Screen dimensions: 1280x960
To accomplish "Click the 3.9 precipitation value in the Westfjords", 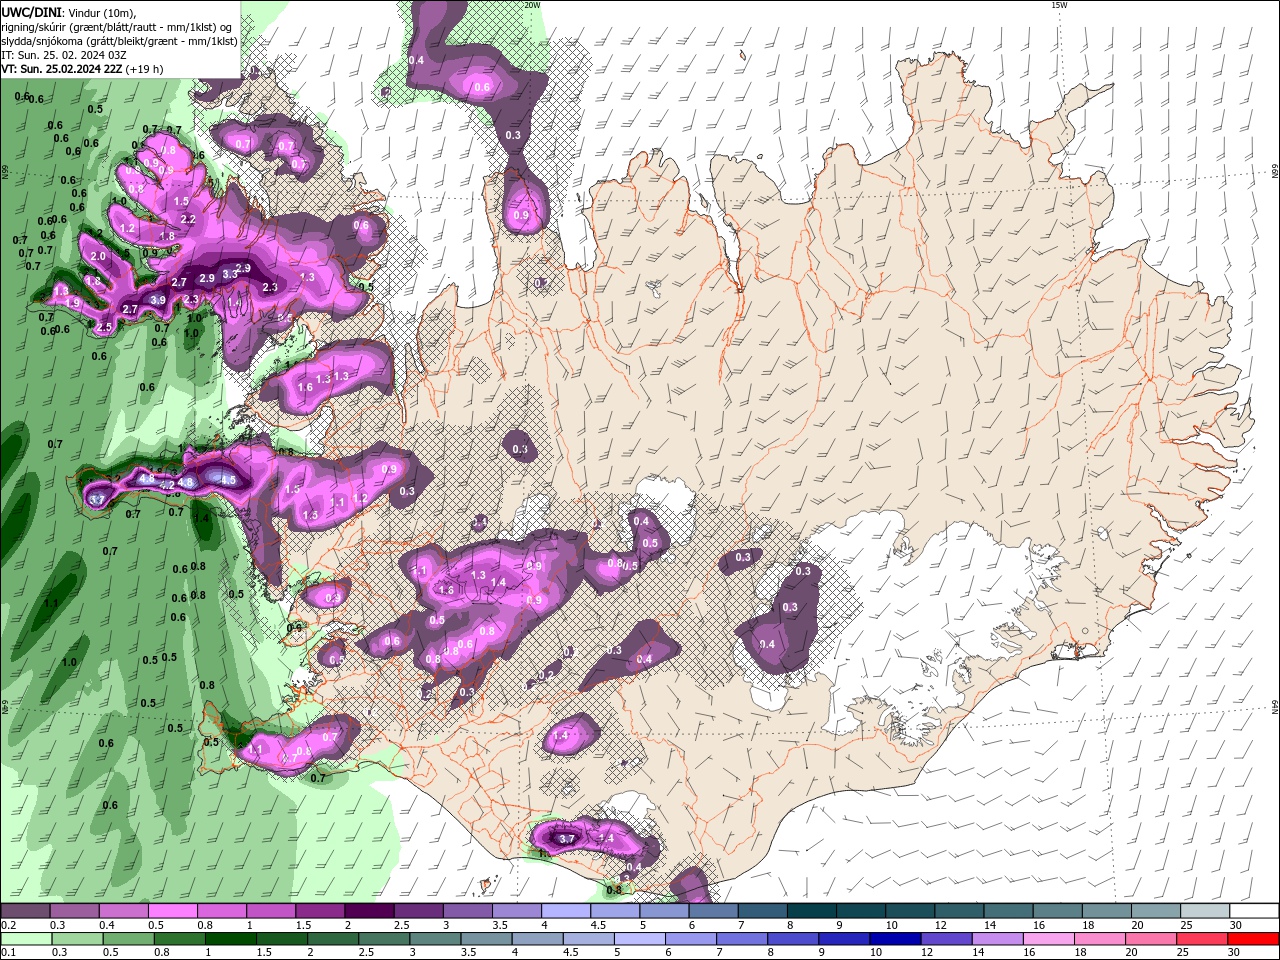I will tap(158, 300).
